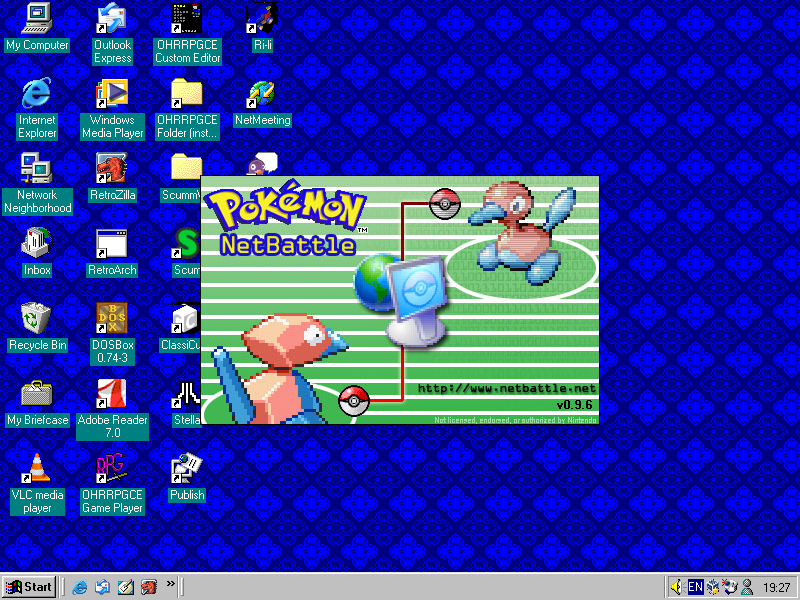Launch Outlook Express from Quick Launch
Image resolution: width=800 pixels, height=600 pixels.
pyautogui.click(x=102, y=587)
